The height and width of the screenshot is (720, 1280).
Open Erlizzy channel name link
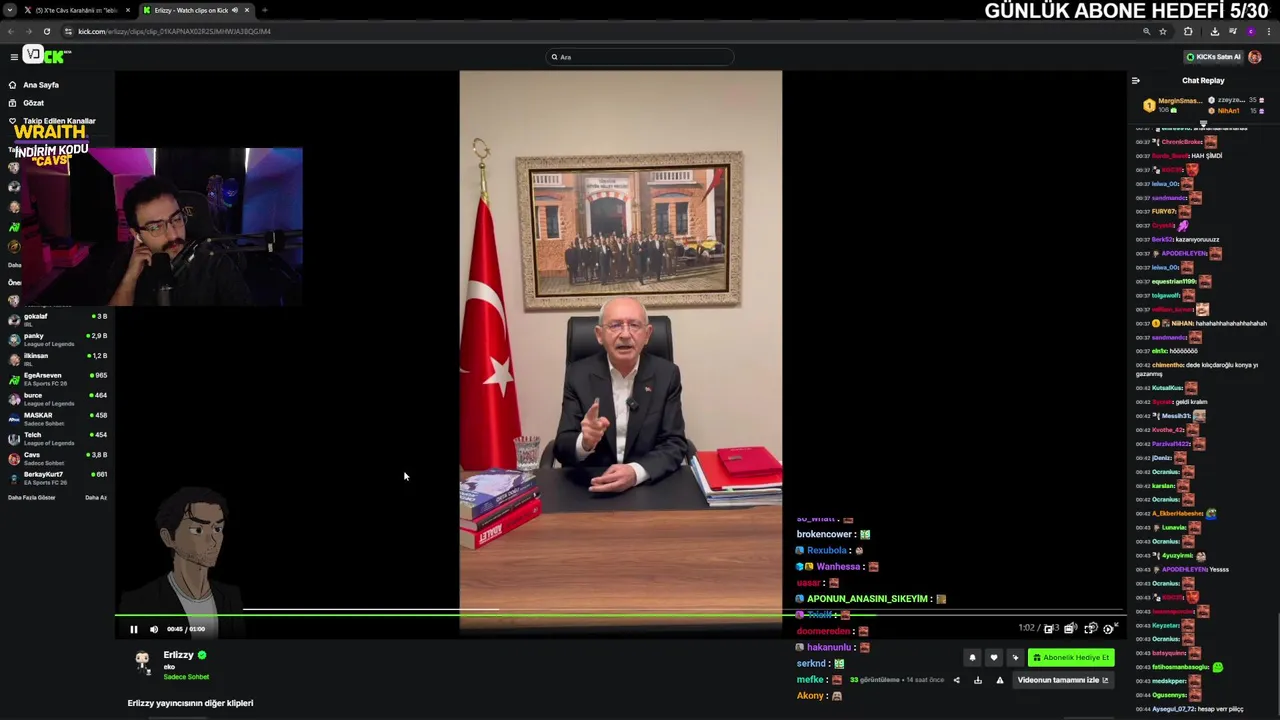pyautogui.click(x=178, y=655)
